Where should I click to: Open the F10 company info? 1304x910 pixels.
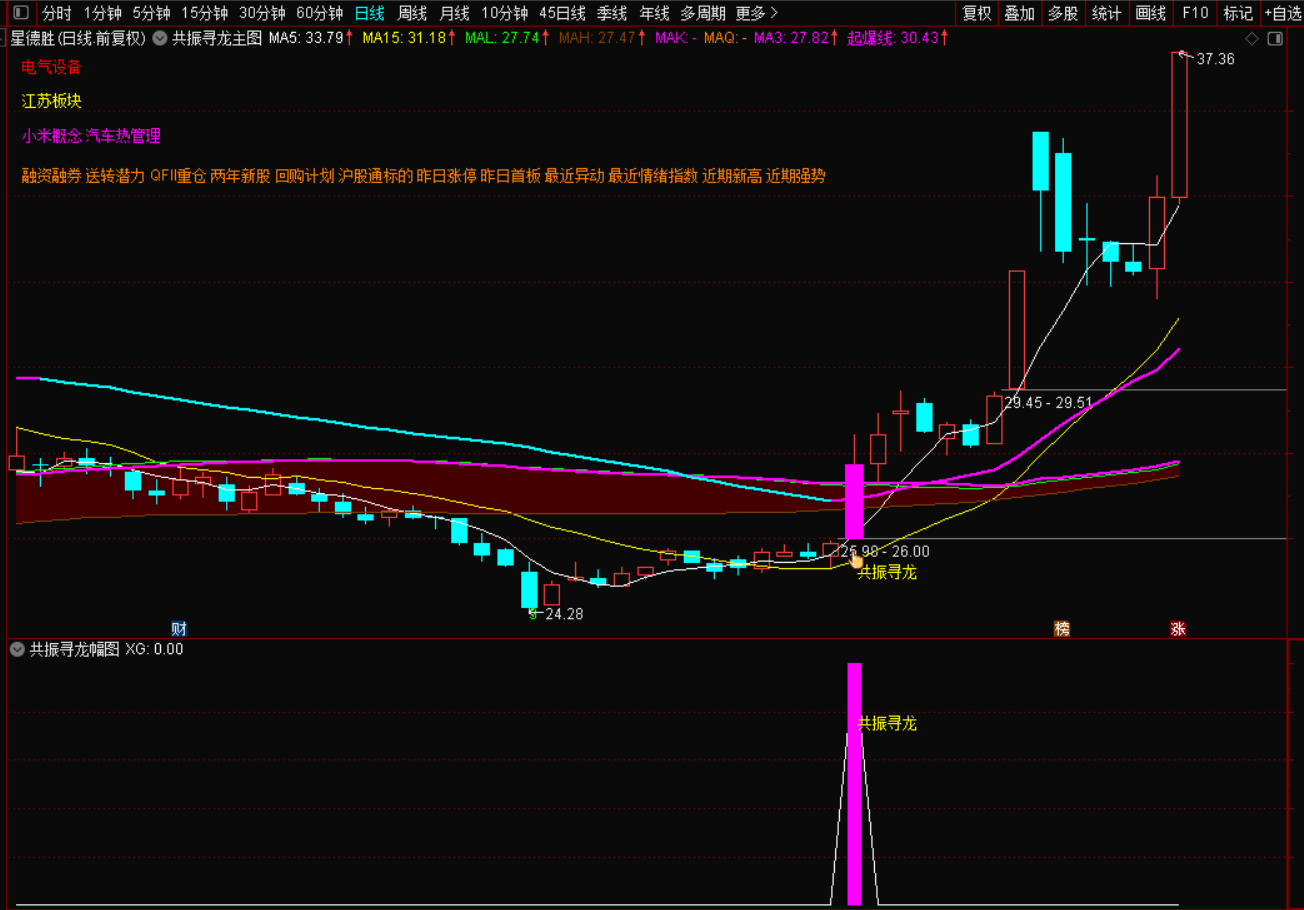coord(1194,13)
